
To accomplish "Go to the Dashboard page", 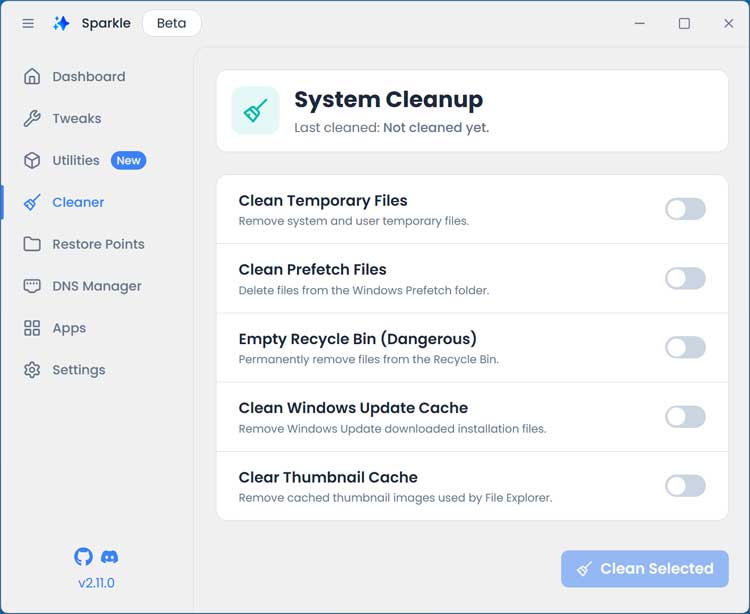I will [89, 77].
